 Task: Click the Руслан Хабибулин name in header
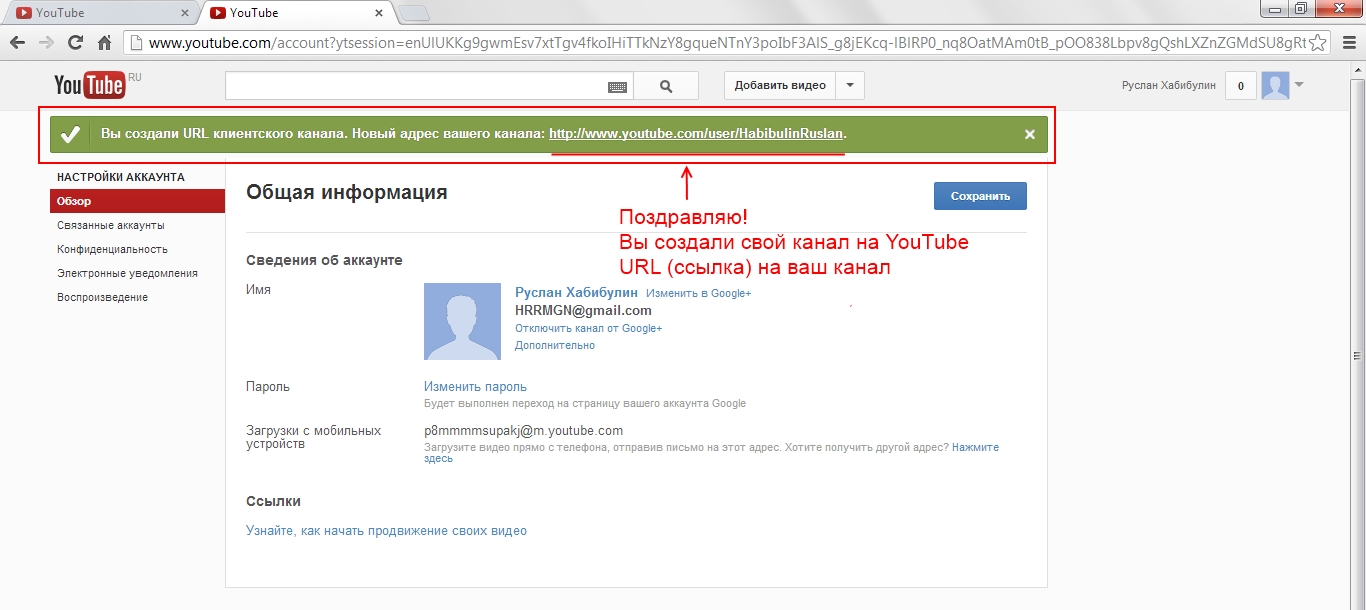pos(1169,86)
